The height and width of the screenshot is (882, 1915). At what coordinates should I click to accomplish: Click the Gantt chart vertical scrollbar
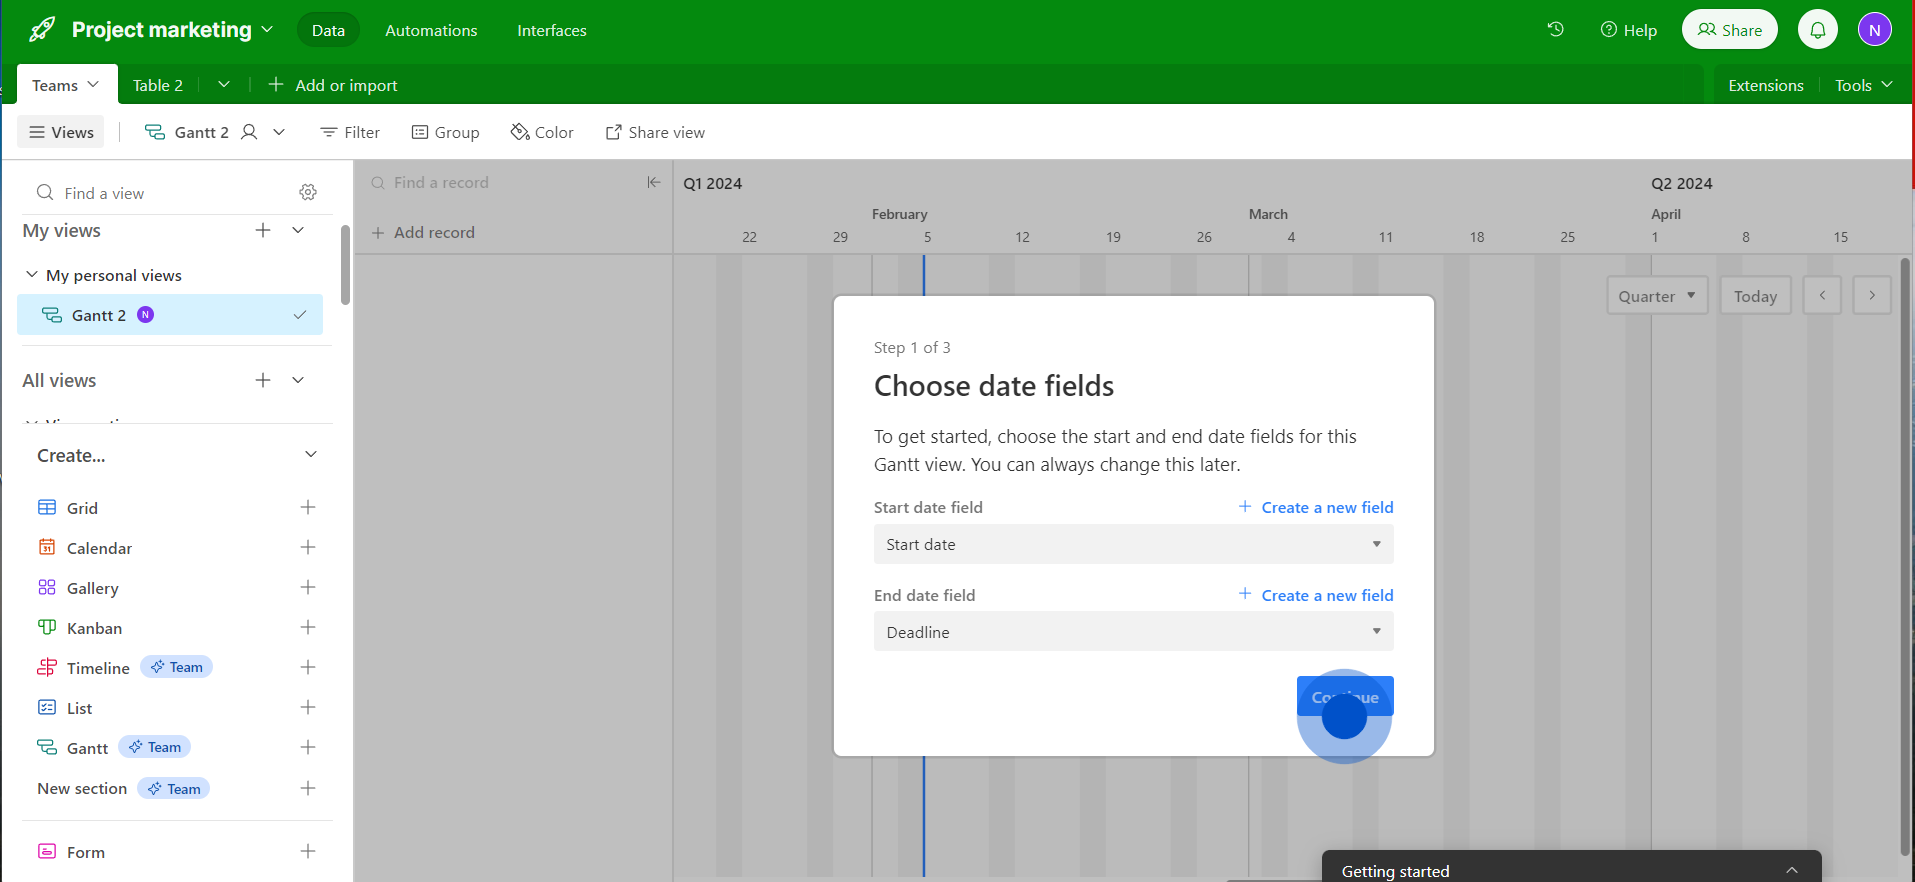click(x=1904, y=555)
